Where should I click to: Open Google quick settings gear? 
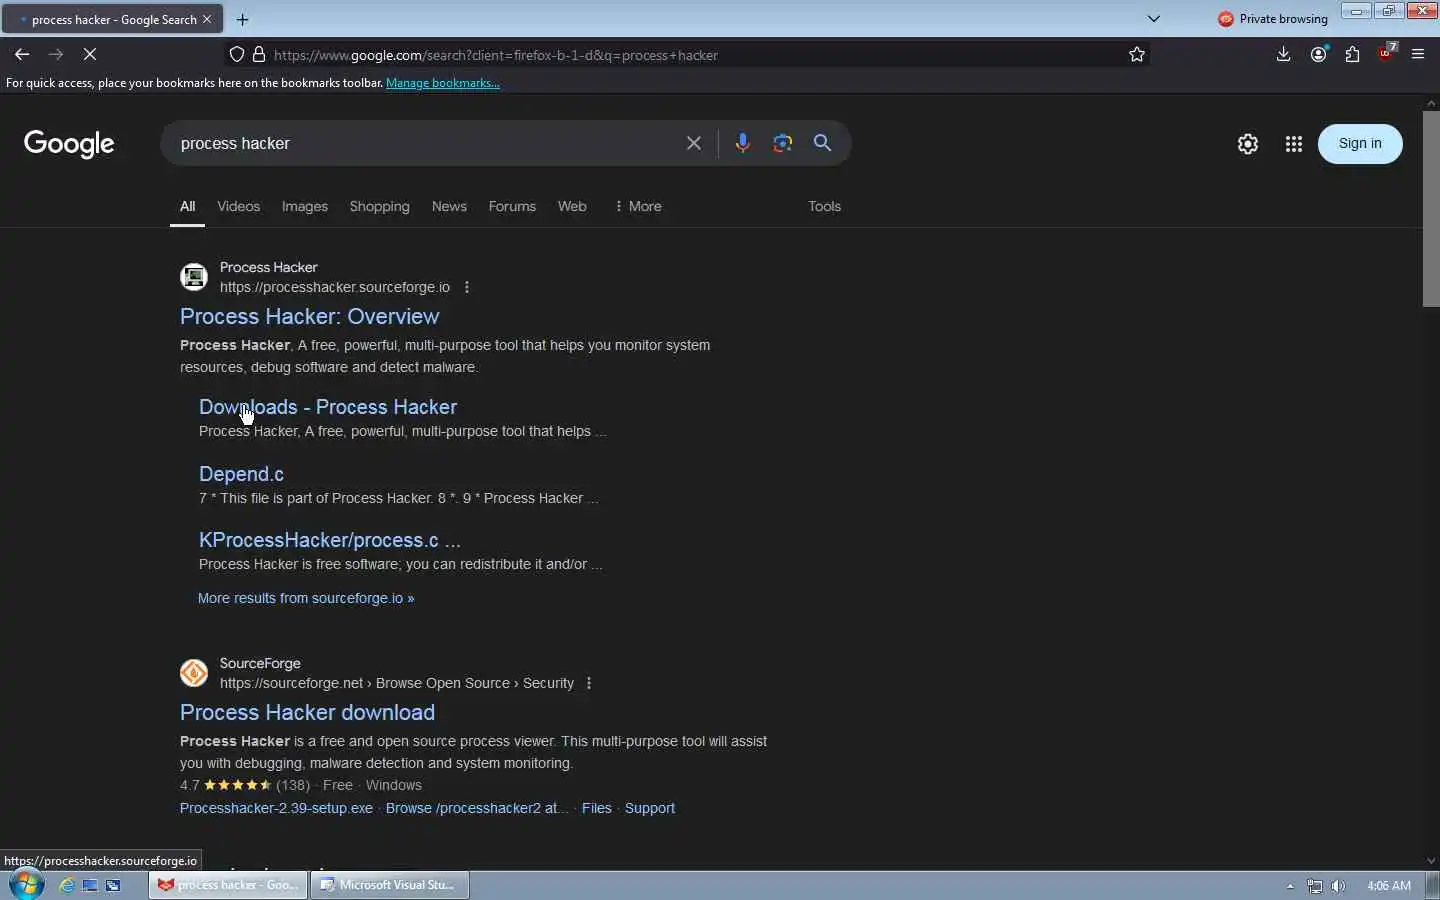[x=1247, y=144]
